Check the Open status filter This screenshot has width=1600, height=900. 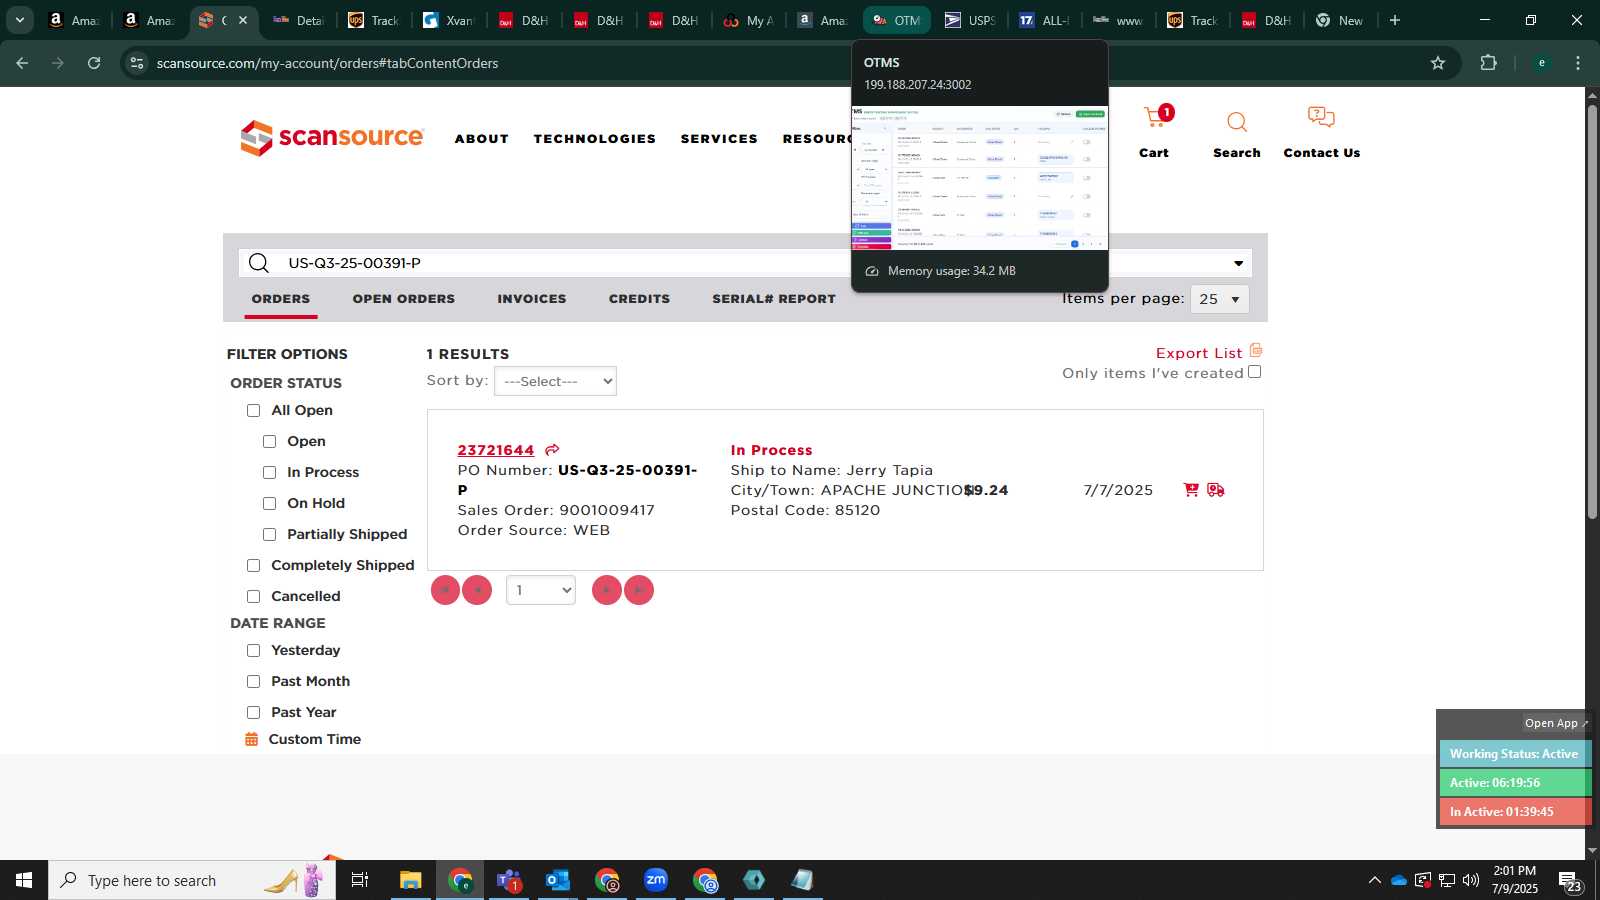[x=269, y=442]
